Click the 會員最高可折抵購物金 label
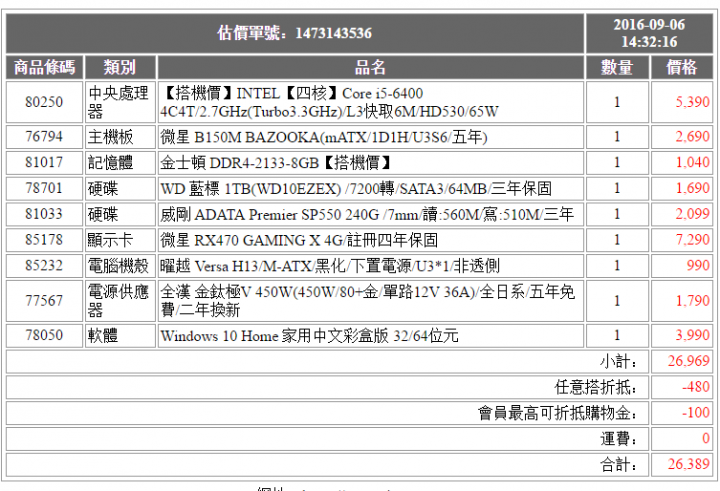 point(558,413)
